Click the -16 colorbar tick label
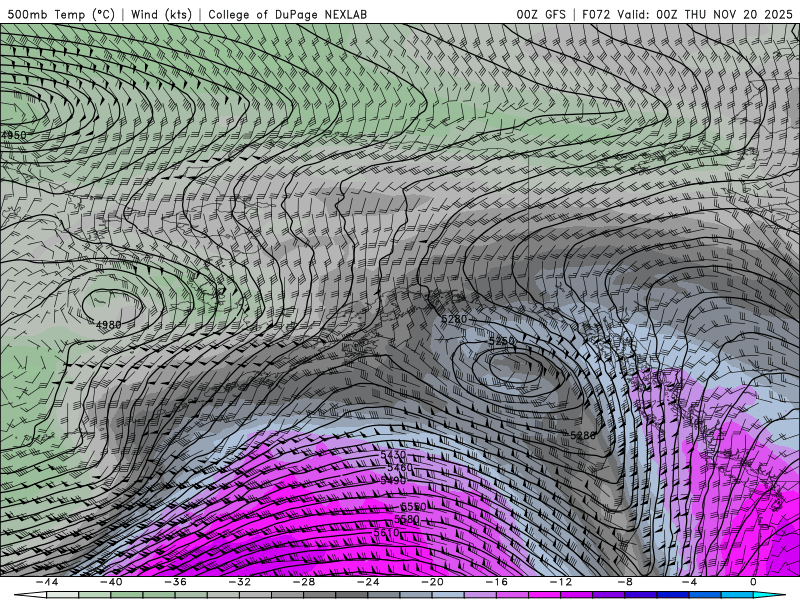The height and width of the screenshot is (600, 800). coord(496,582)
